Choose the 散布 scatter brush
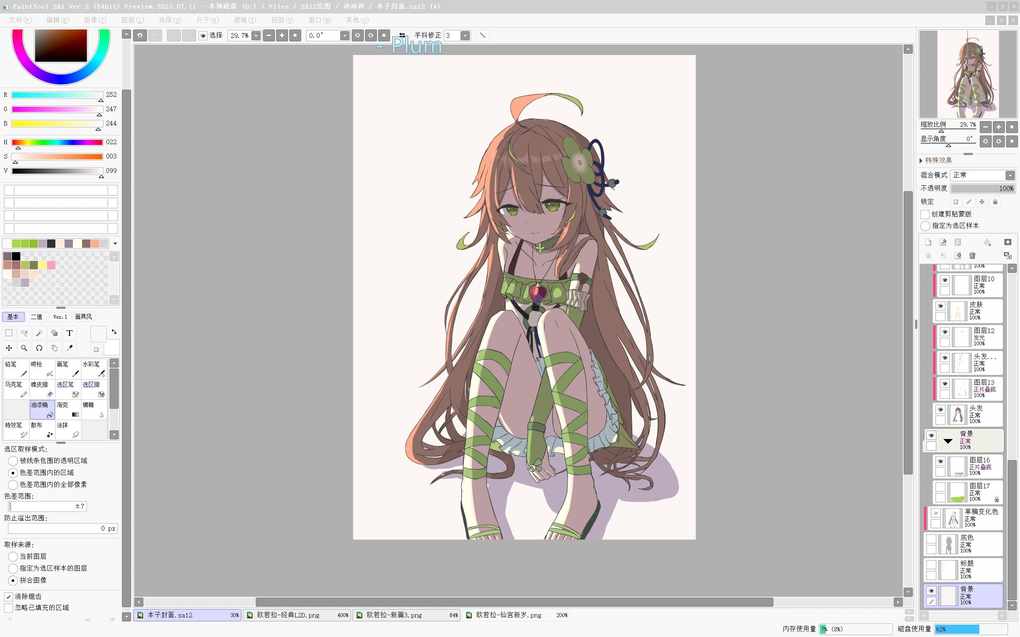 click(42, 429)
